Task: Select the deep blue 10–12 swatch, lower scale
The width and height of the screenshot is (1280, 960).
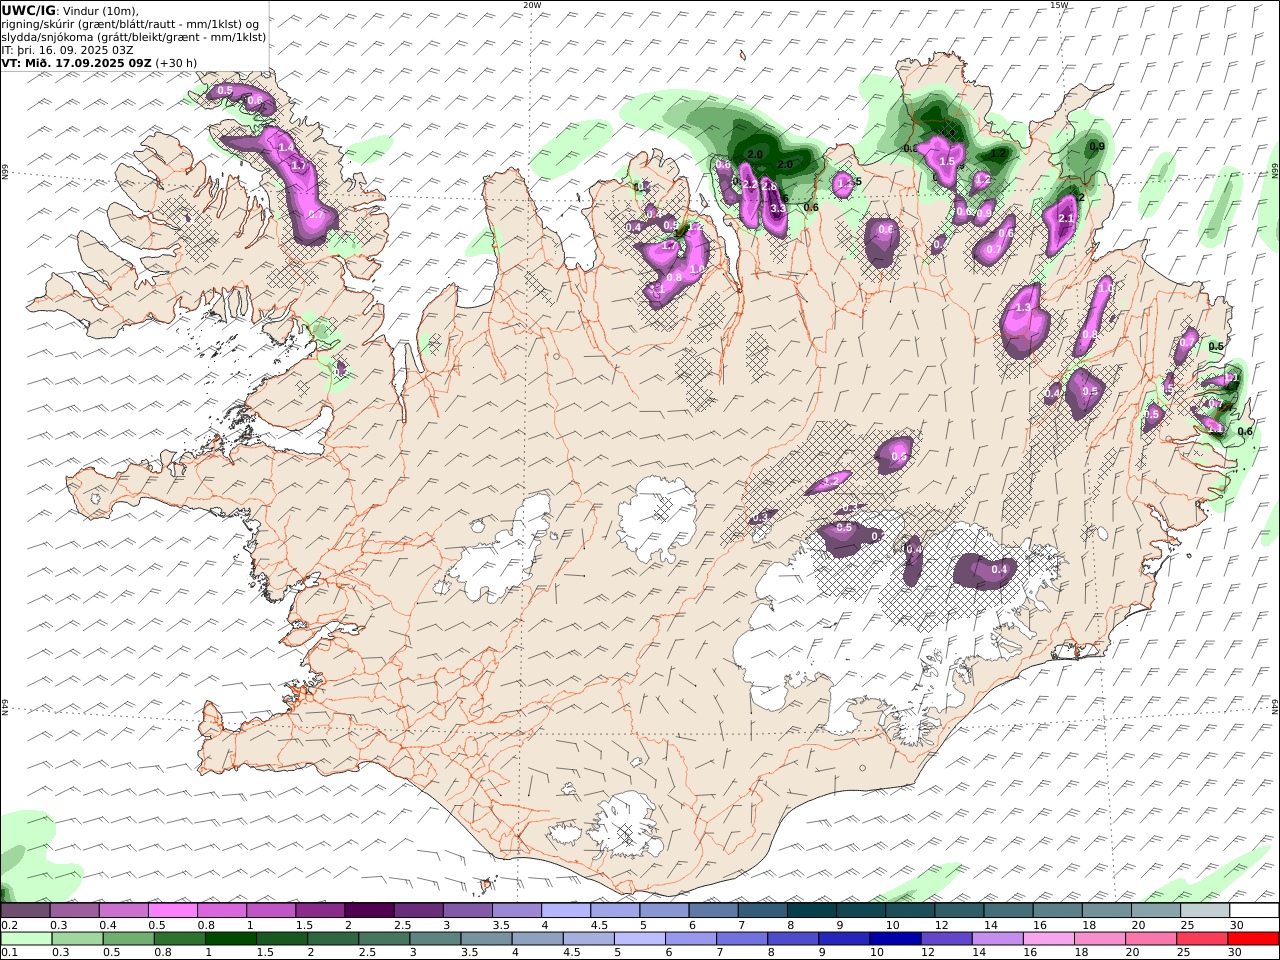Action: (894, 938)
